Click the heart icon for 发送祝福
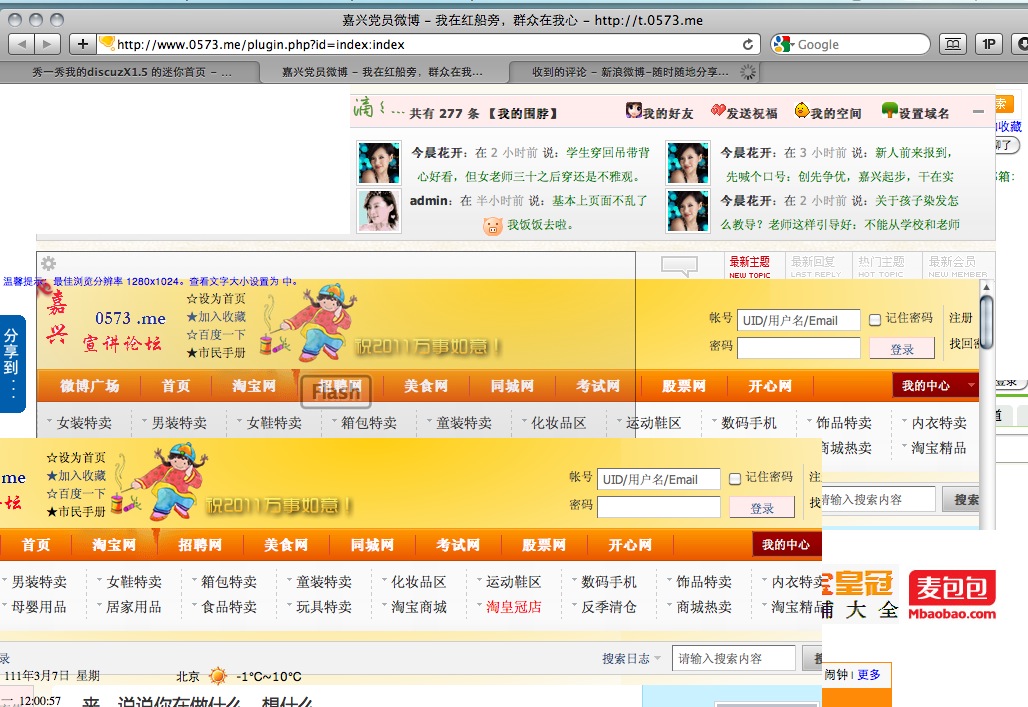This screenshot has height=707, width=1028. (x=718, y=111)
